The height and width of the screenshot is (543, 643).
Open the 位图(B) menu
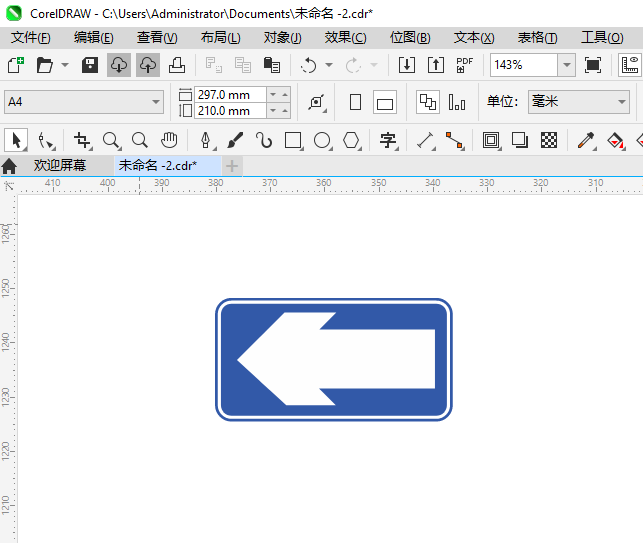coord(410,38)
